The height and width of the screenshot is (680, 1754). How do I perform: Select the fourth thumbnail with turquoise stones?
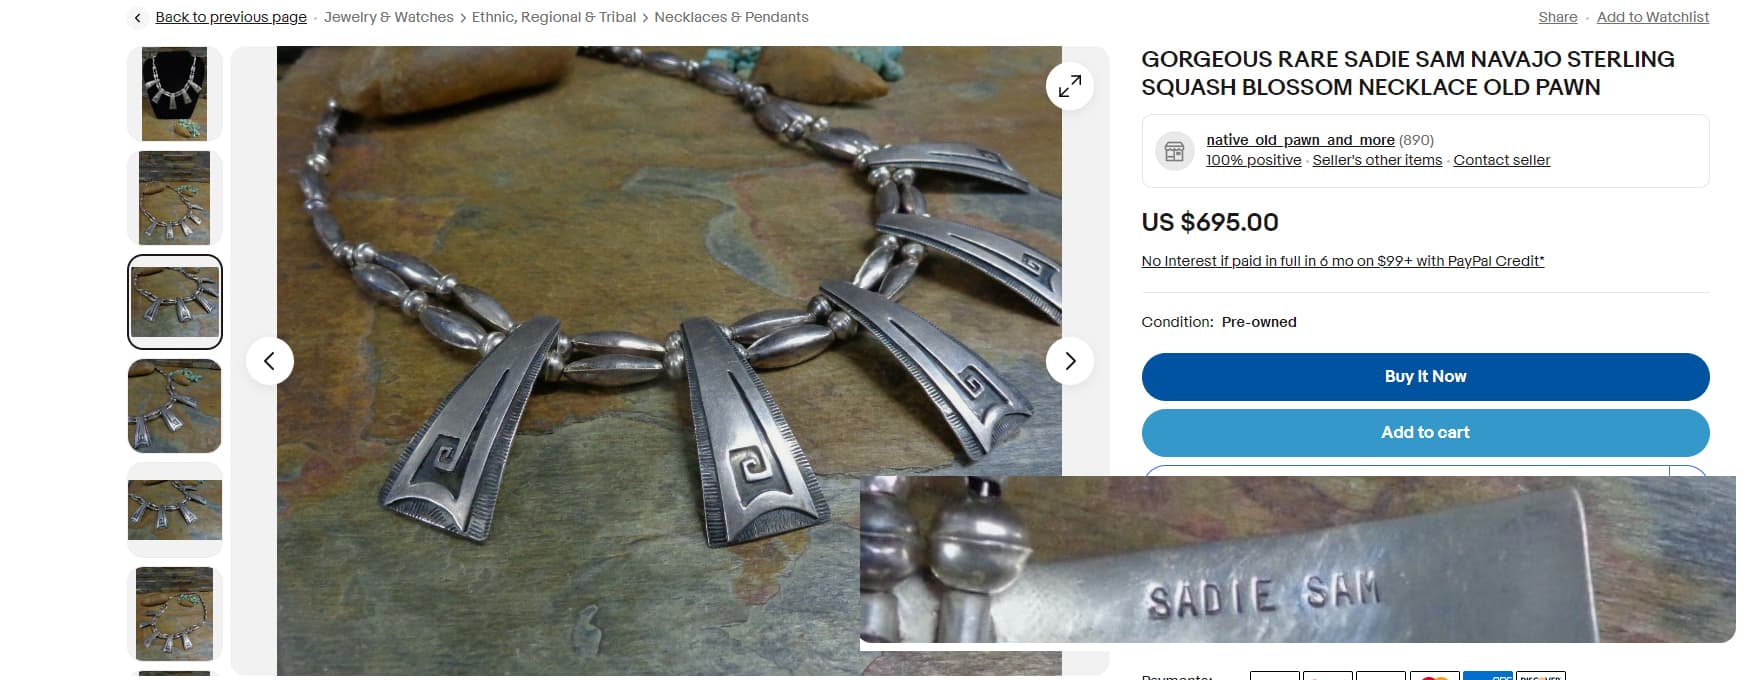(175, 406)
